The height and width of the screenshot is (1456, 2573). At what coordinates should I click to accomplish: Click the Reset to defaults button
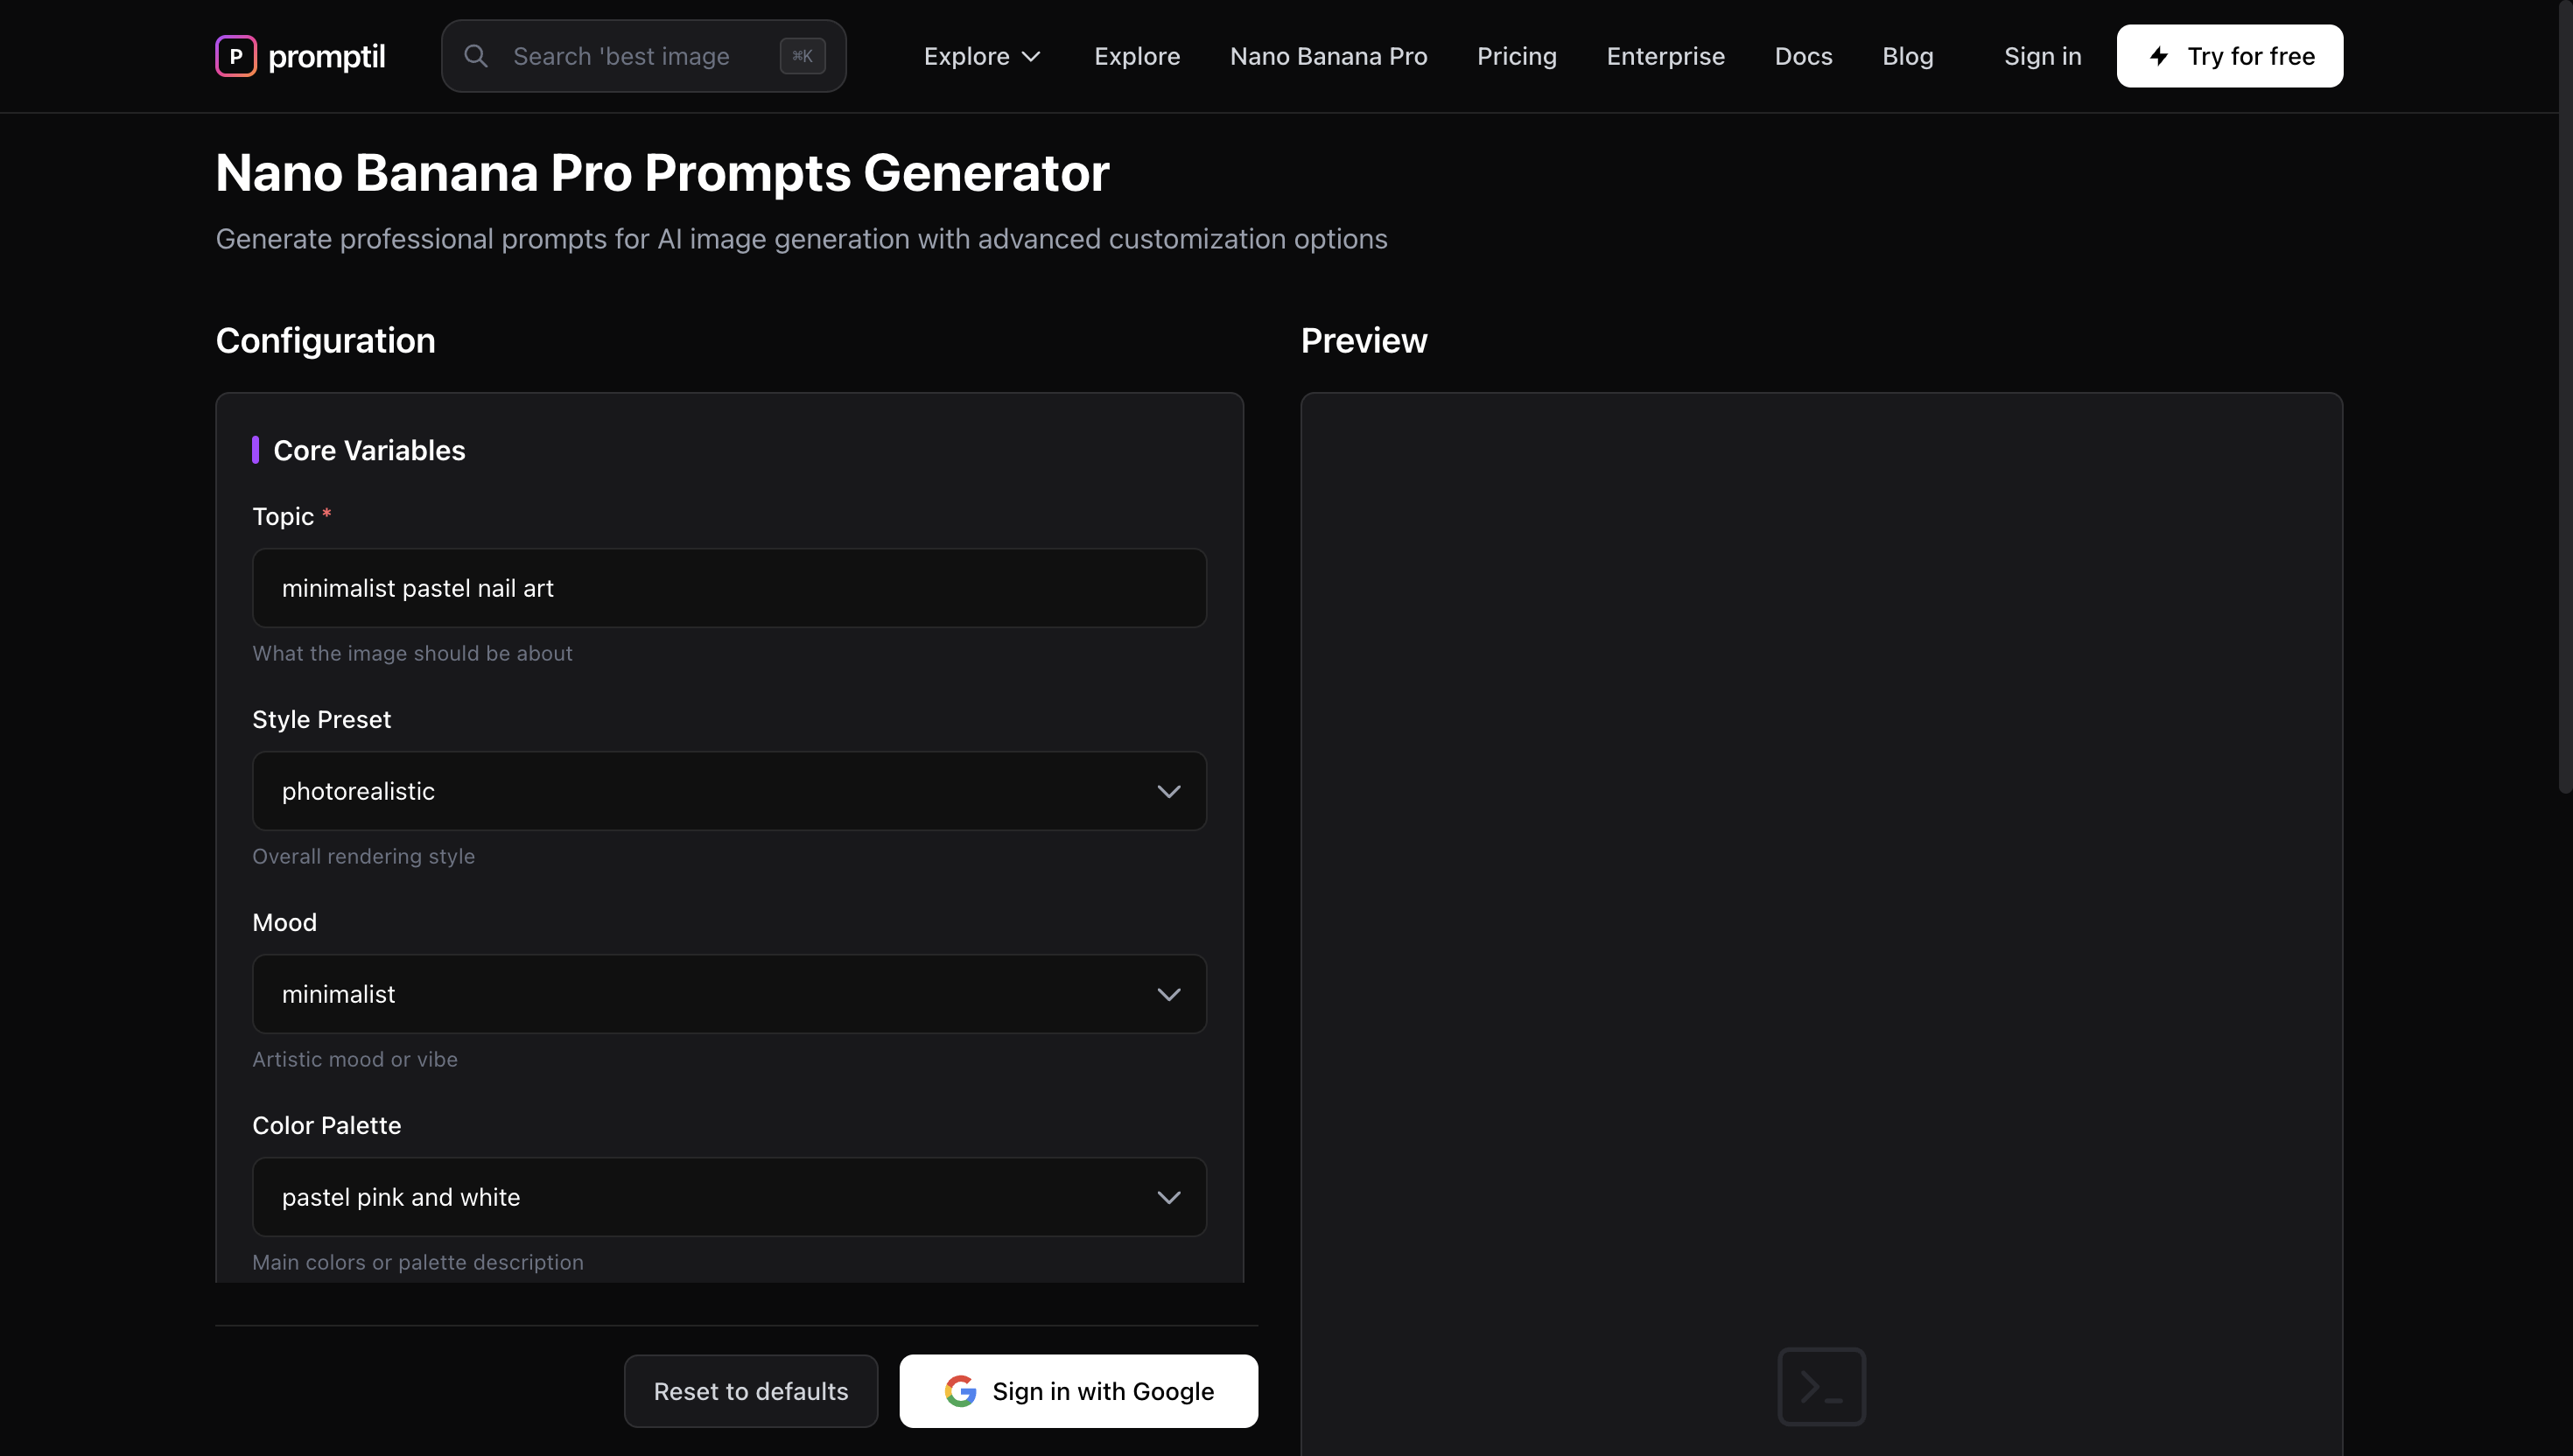(x=750, y=1390)
